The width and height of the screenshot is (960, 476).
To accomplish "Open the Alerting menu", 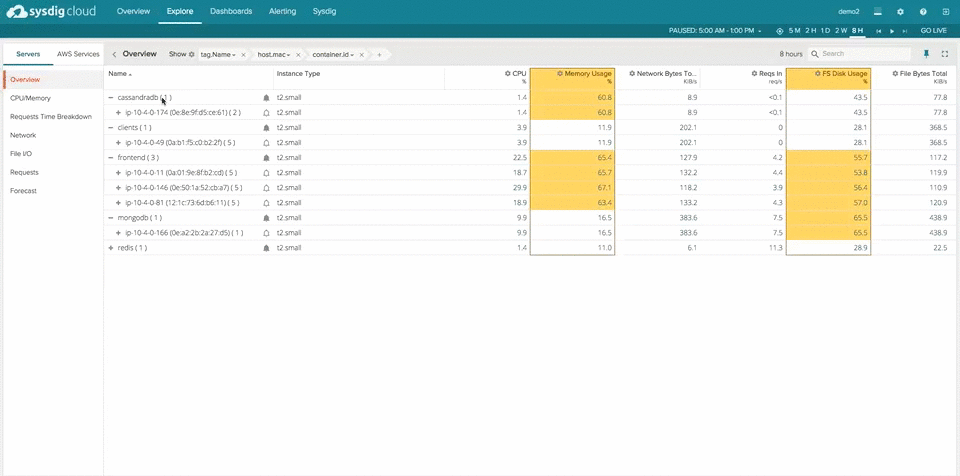I will click(282, 12).
